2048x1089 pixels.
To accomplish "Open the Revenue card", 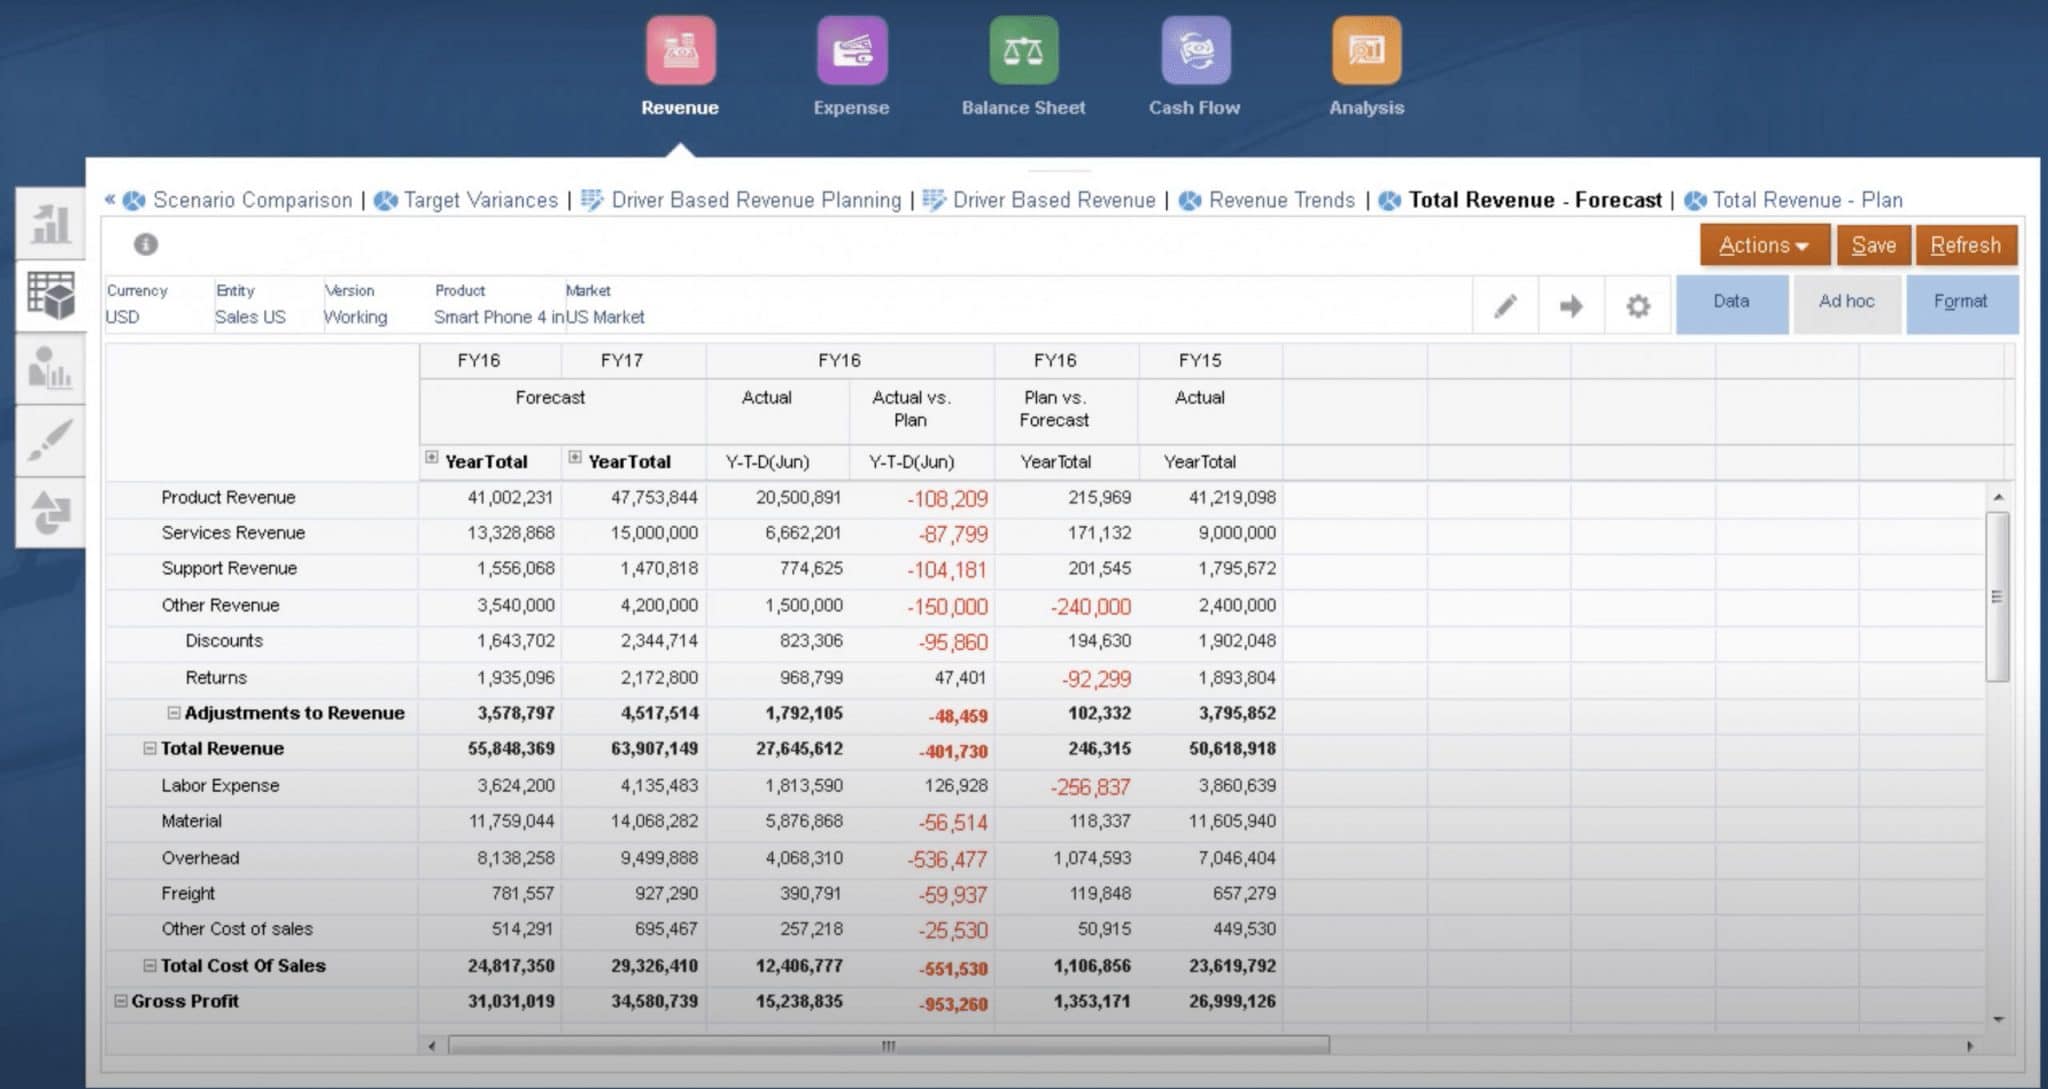I will 680,48.
